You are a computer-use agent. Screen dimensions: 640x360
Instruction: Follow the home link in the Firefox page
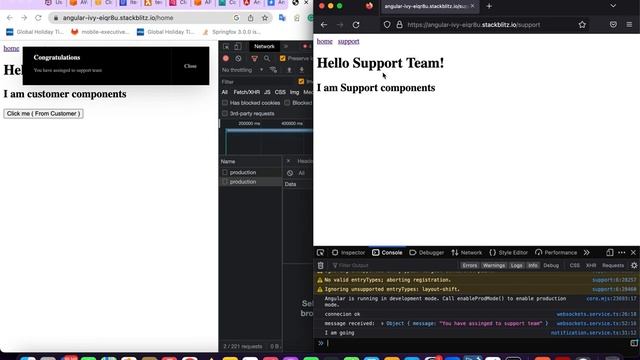(324, 41)
